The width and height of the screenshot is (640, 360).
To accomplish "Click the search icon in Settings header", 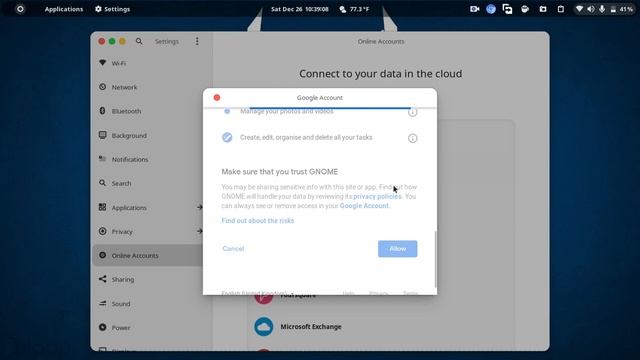I will (139, 41).
